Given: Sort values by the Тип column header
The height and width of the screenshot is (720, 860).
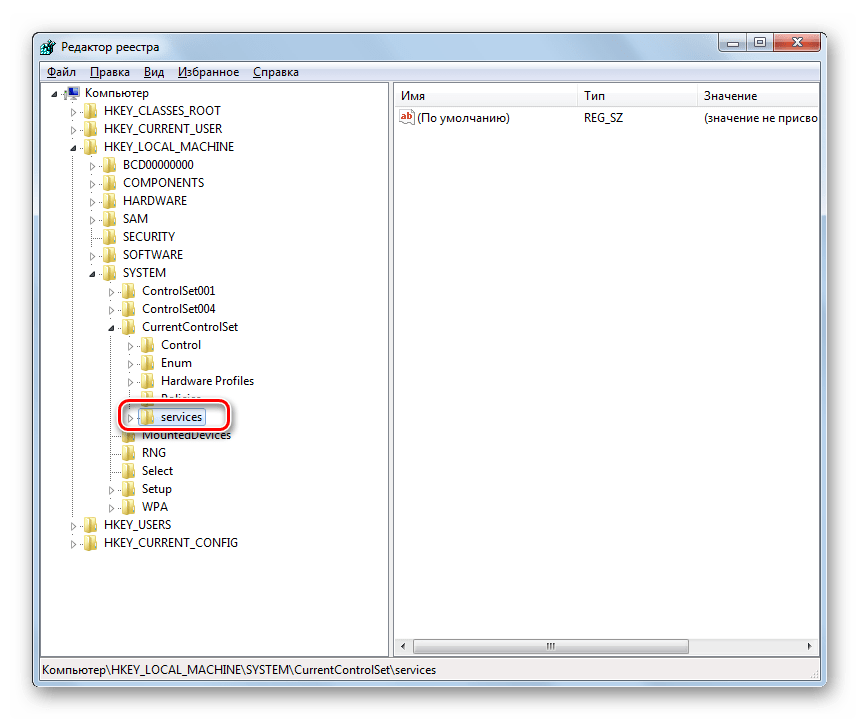Looking at the screenshot, I should (636, 96).
